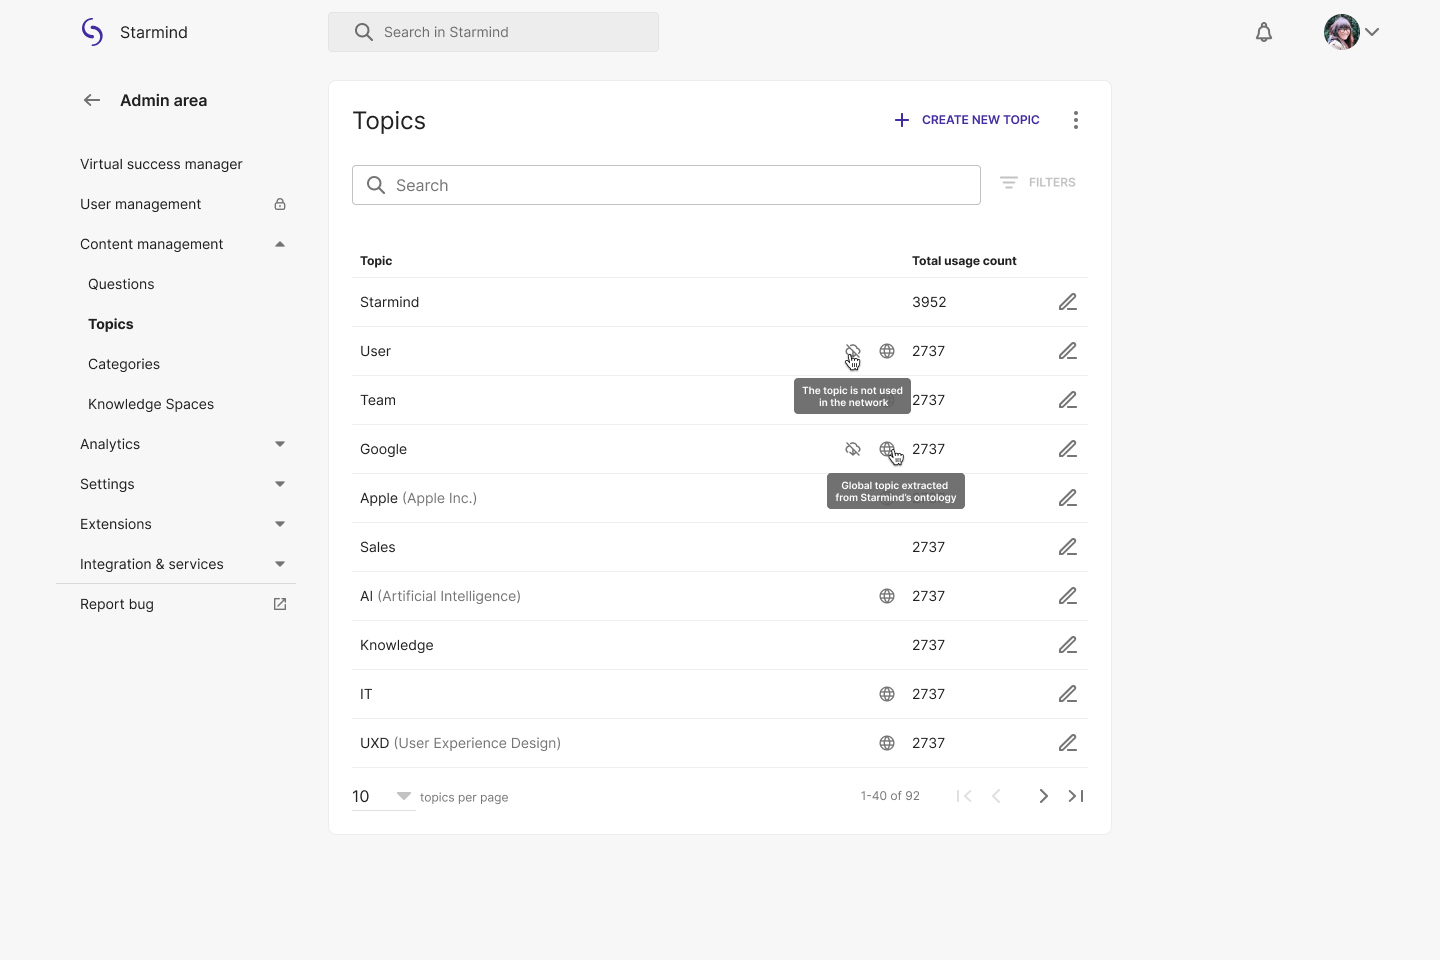Open the Topics more options menu
The width and height of the screenshot is (1440, 960).
pyautogui.click(x=1076, y=120)
